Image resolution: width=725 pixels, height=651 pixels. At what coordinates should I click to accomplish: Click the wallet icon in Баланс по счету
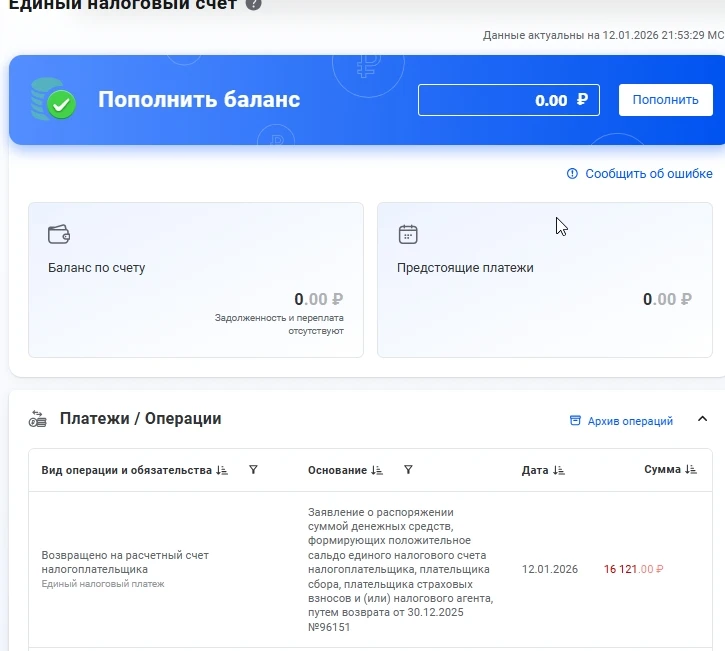[x=59, y=234]
